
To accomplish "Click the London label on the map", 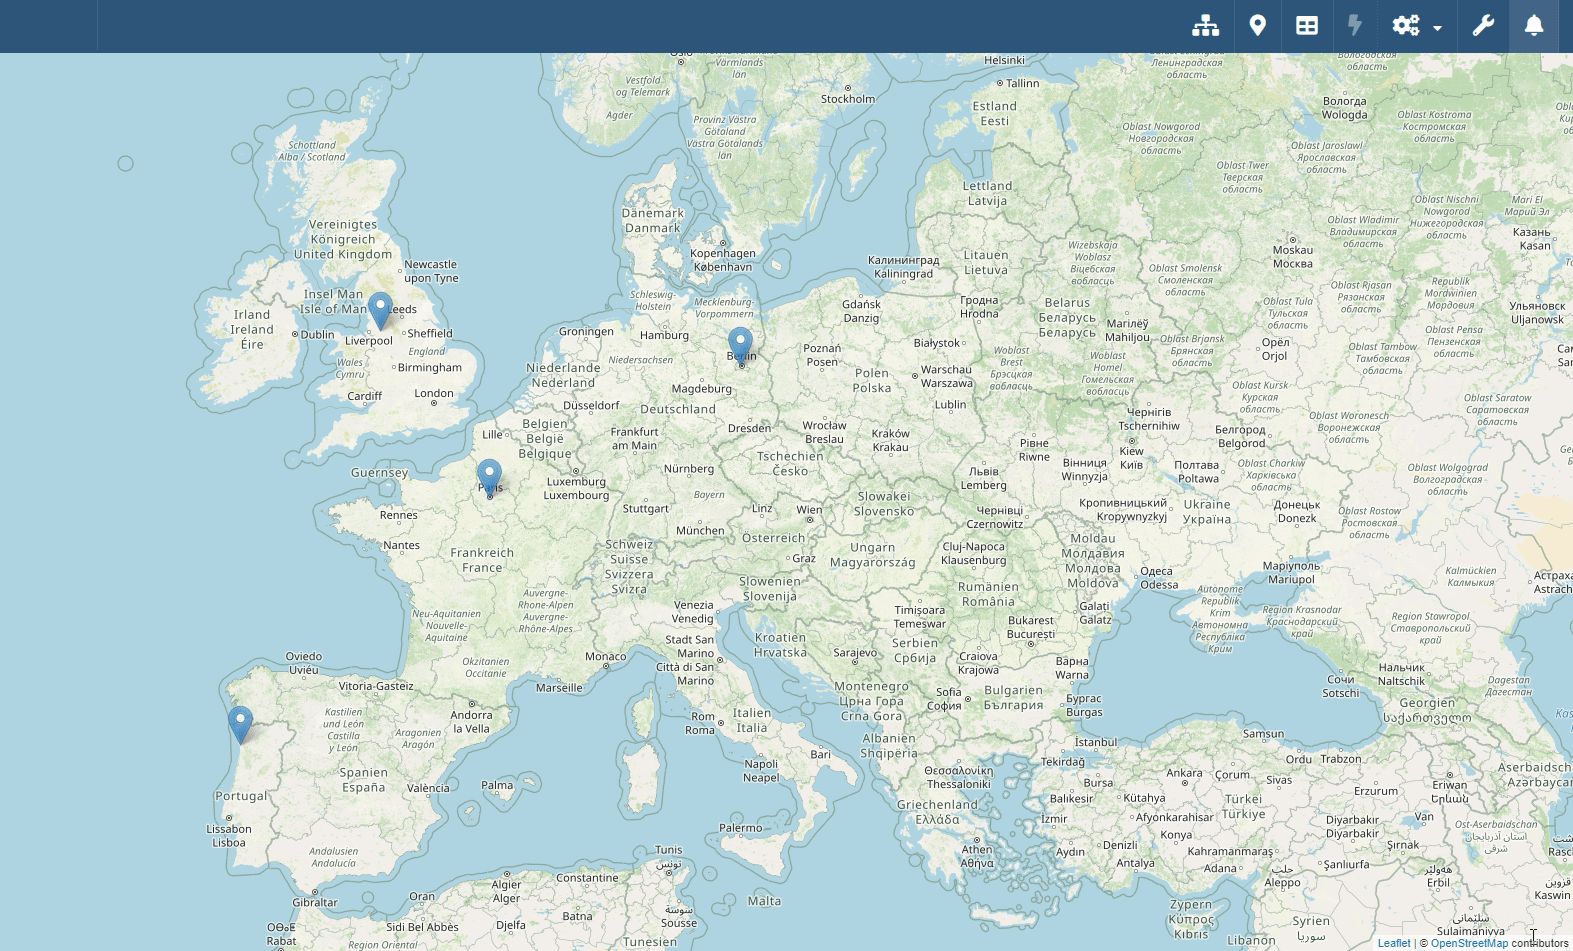I will [x=434, y=393].
